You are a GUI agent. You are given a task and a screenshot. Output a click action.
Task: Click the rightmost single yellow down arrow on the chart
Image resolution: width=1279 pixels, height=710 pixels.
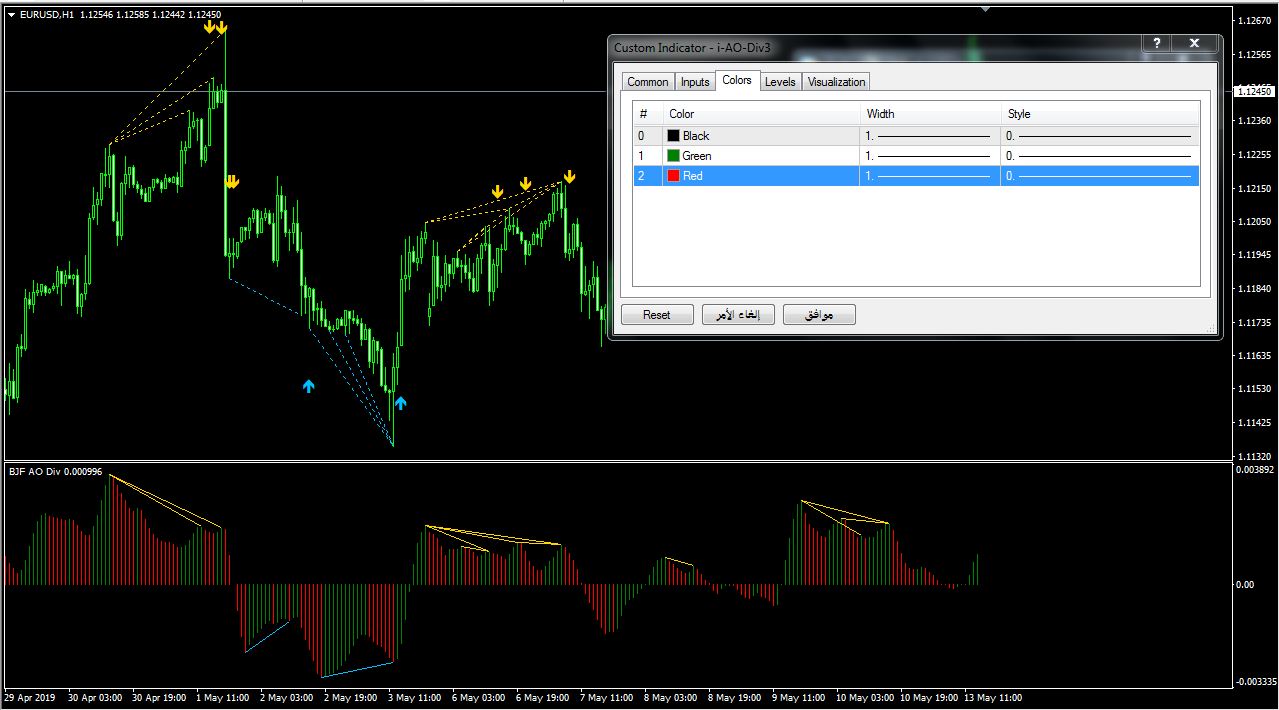pos(569,177)
